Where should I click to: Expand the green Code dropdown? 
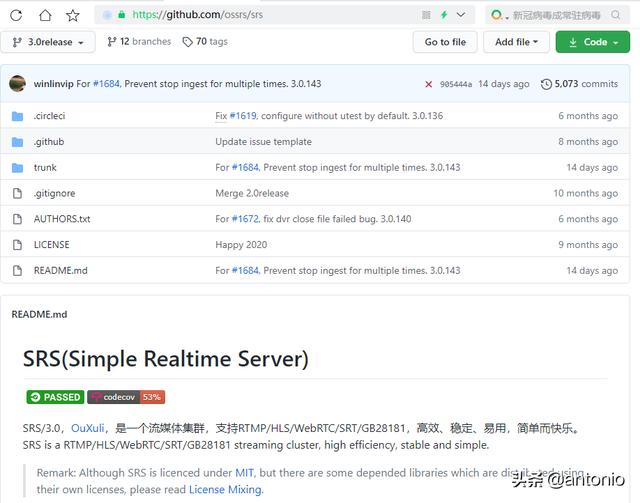tap(593, 42)
